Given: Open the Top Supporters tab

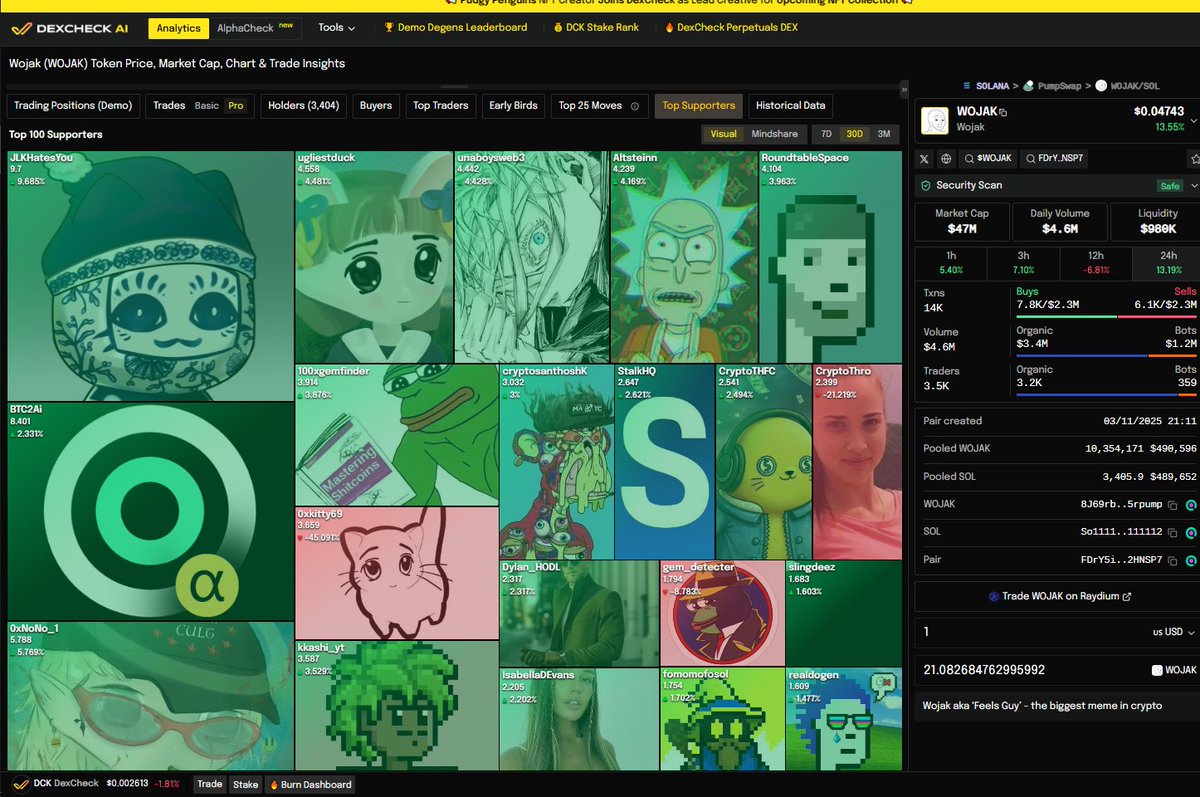Looking at the screenshot, I should (699, 106).
